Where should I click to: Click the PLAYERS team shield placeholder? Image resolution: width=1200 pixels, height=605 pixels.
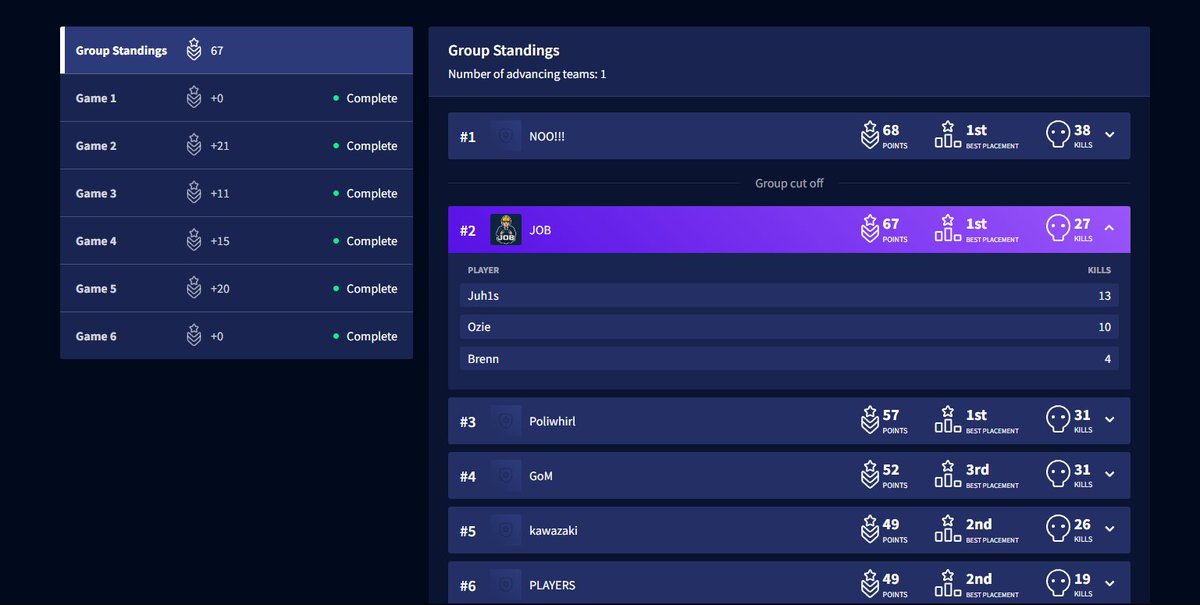coord(506,585)
